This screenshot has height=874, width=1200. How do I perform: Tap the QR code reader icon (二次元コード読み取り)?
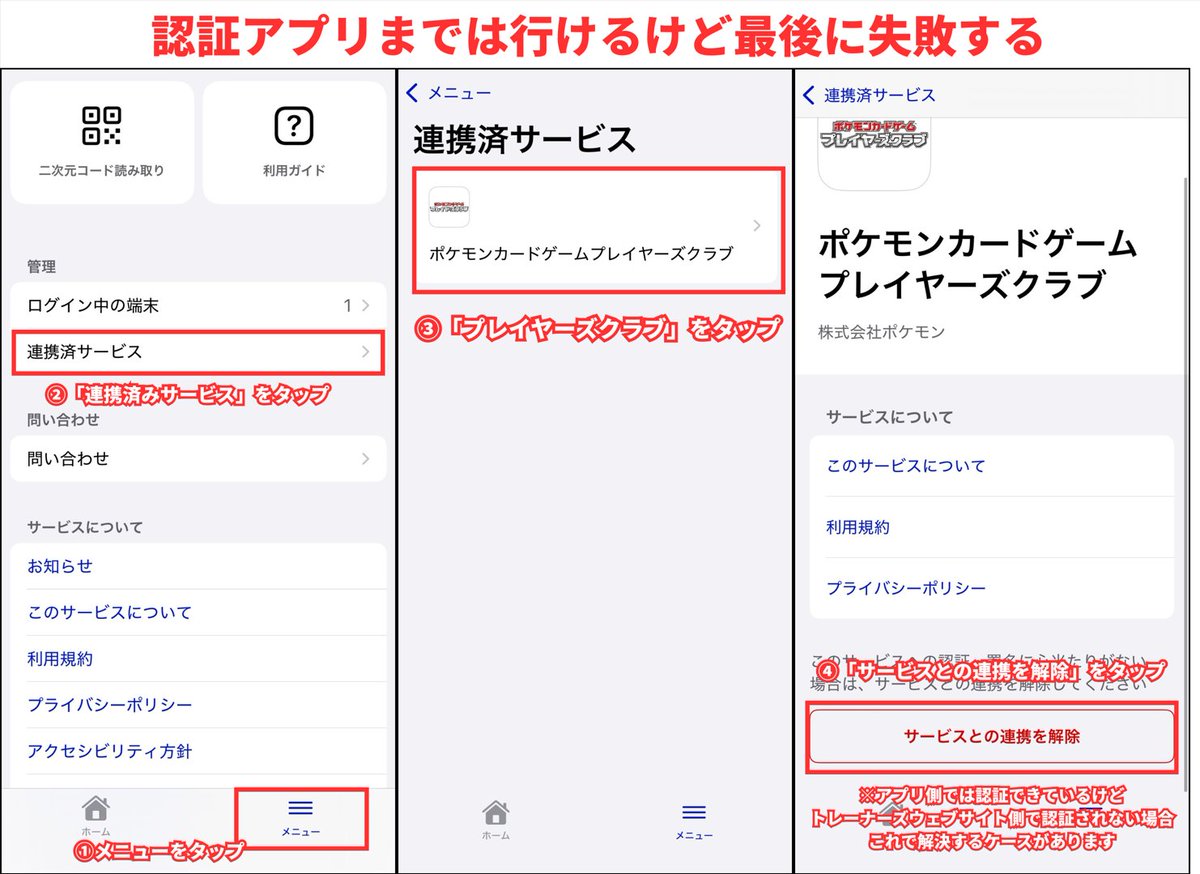click(x=101, y=126)
